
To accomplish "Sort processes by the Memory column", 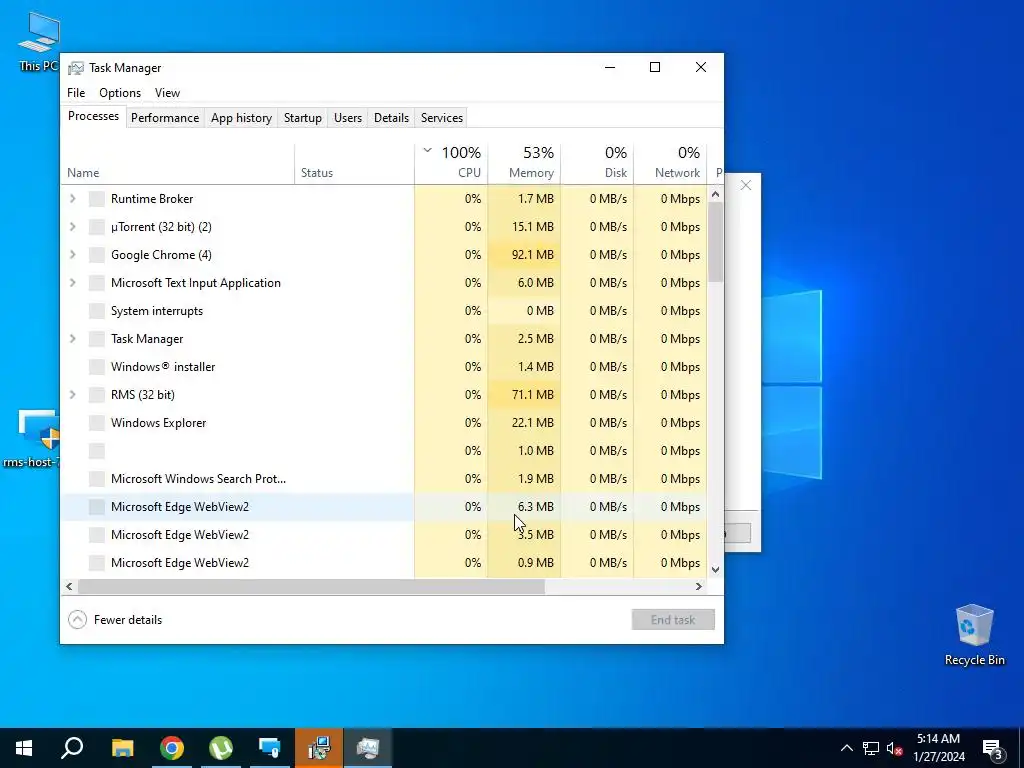I will pos(524,163).
